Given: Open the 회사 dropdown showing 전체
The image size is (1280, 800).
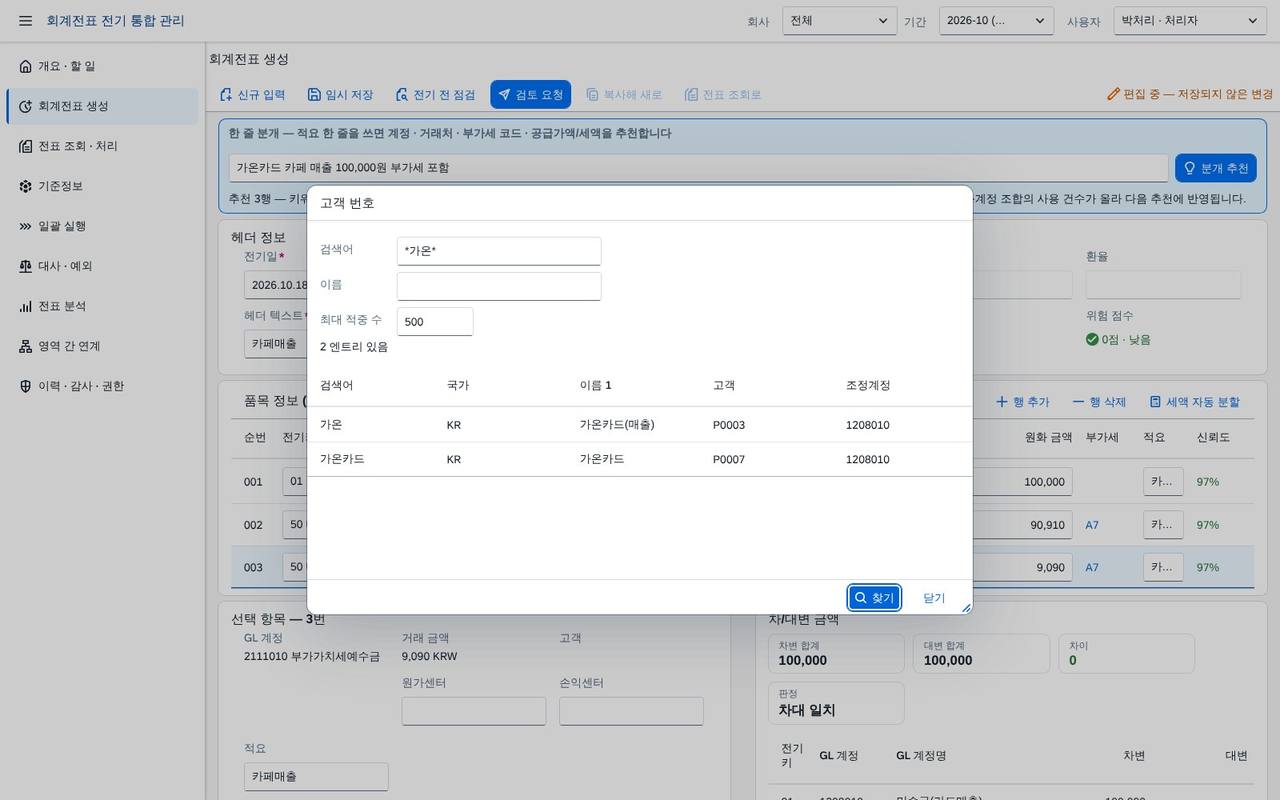Looking at the screenshot, I should coord(840,21).
